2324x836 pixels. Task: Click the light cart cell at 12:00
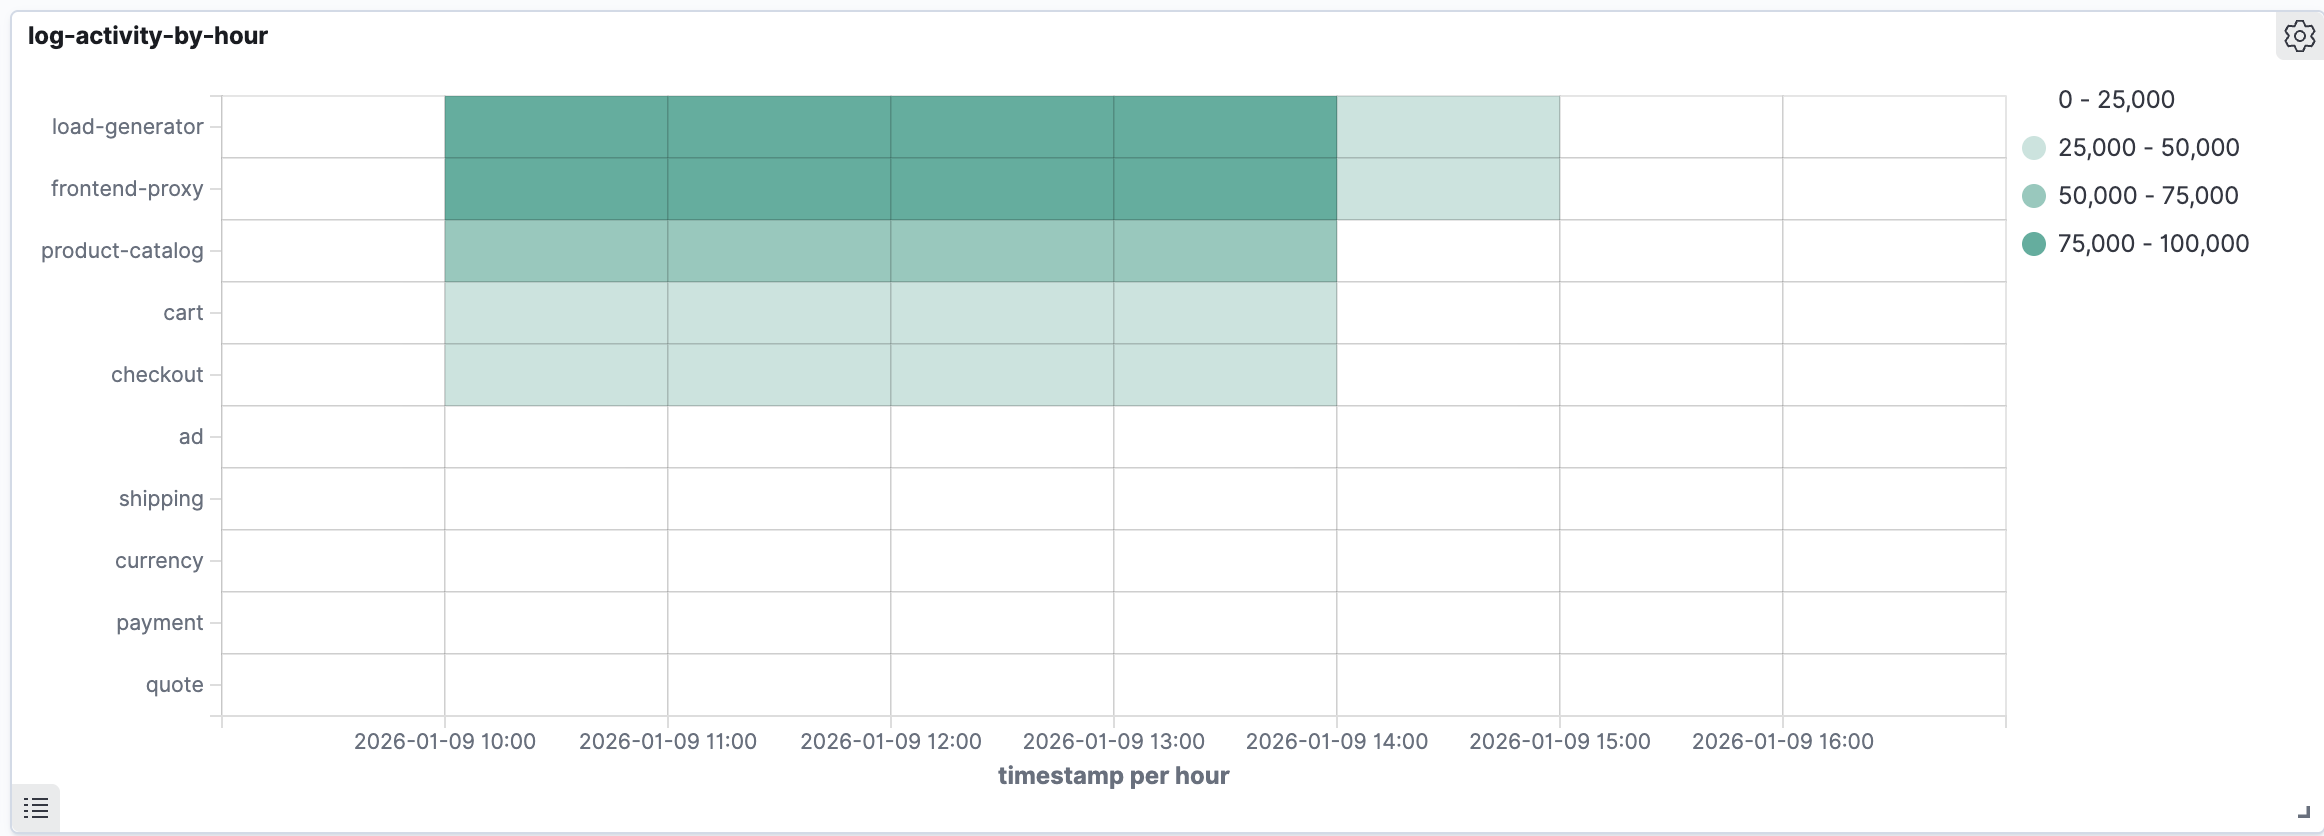(x=1000, y=312)
